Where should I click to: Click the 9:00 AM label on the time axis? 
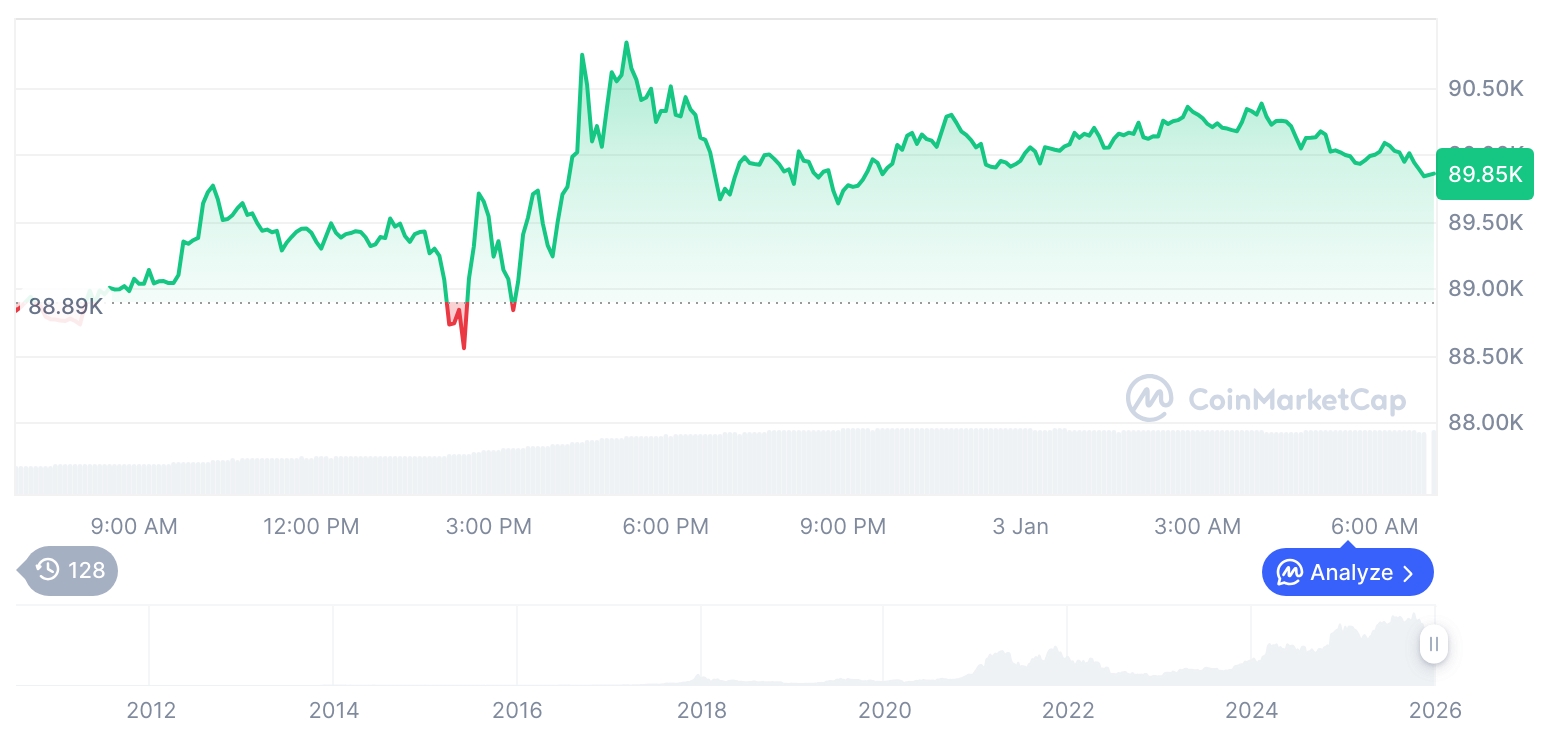tap(134, 526)
